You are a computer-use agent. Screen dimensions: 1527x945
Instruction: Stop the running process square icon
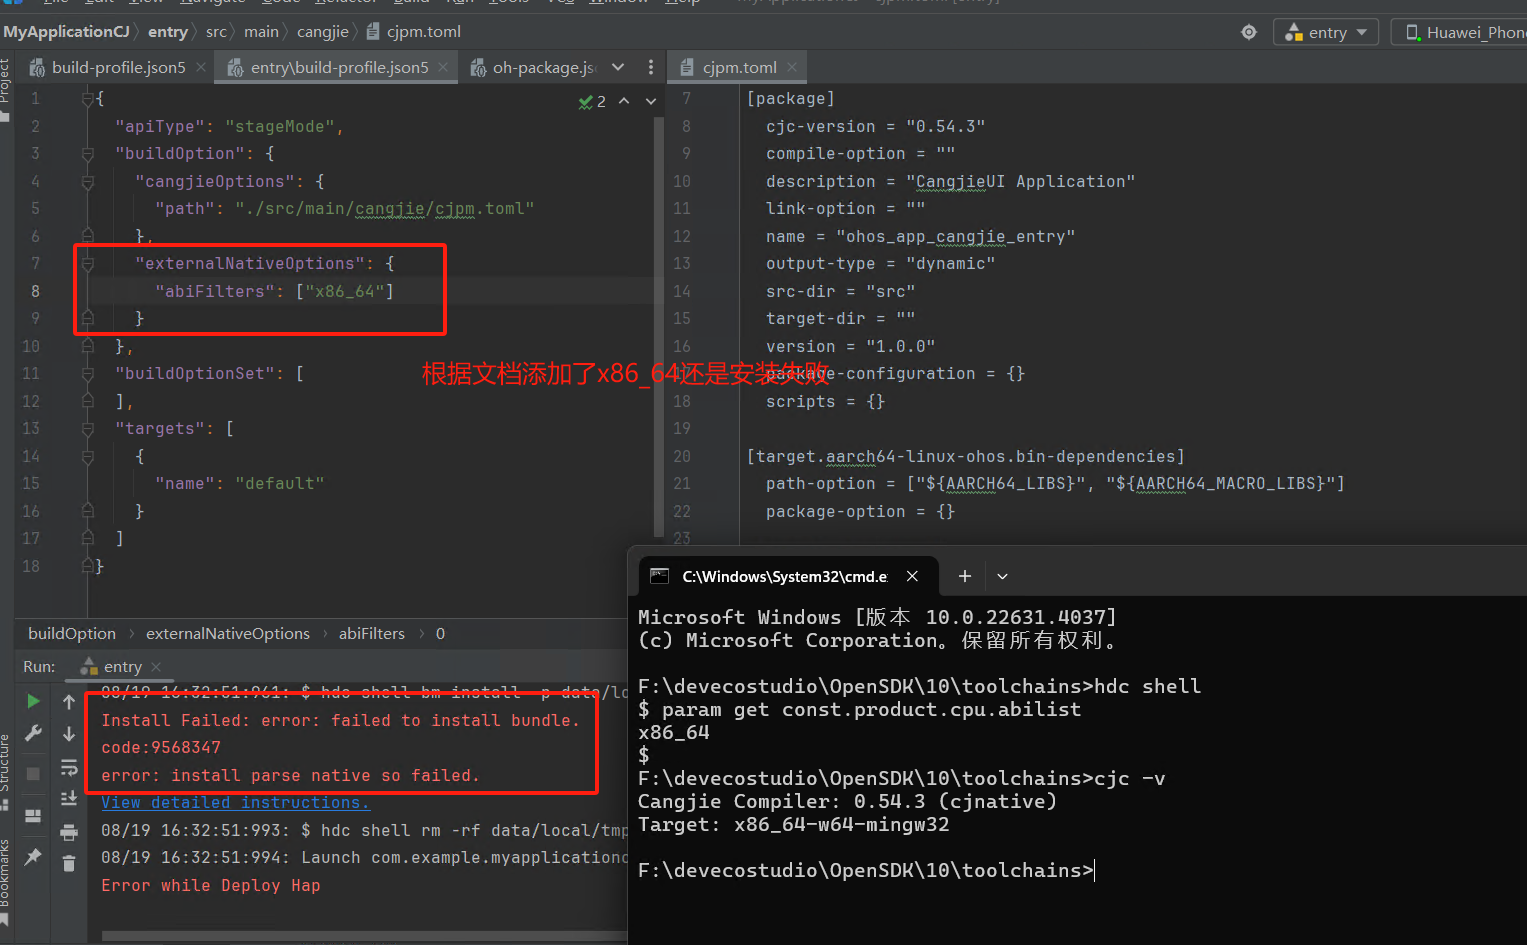click(x=33, y=774)
